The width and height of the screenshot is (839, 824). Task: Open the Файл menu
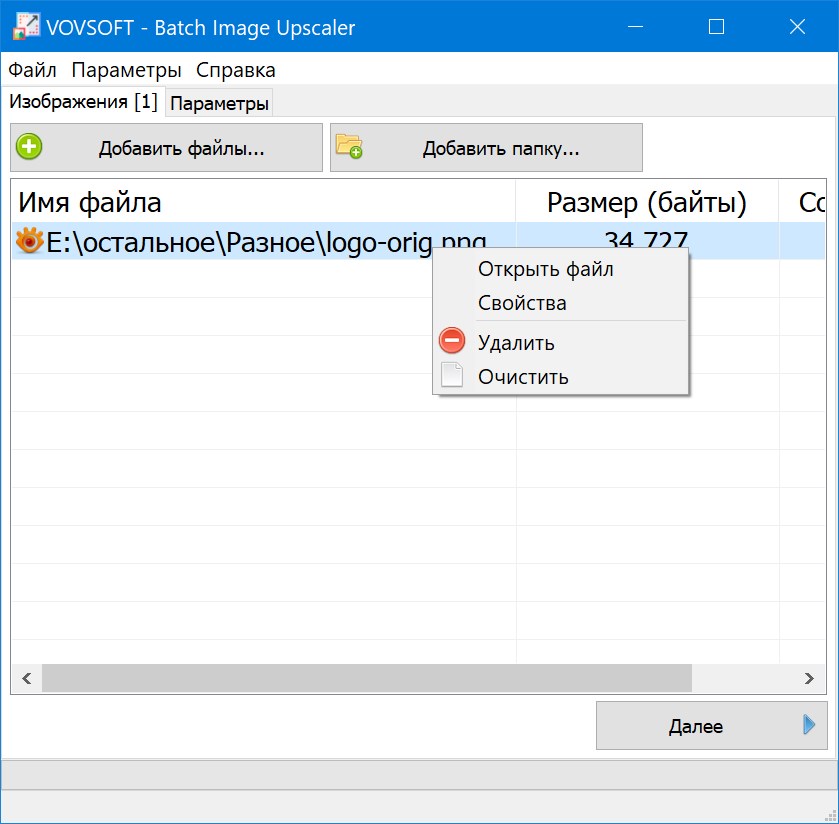pos(33,70)
